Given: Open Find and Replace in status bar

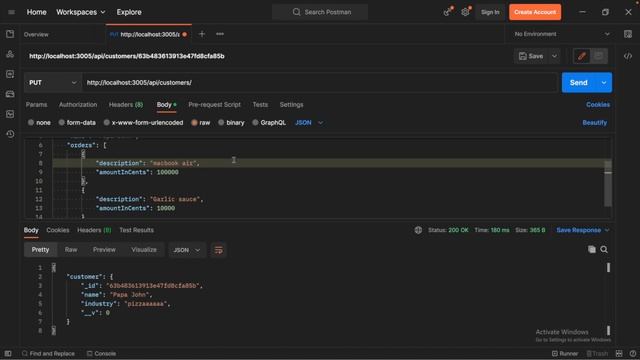Looking at the screenshot, I should click(48, 353).
